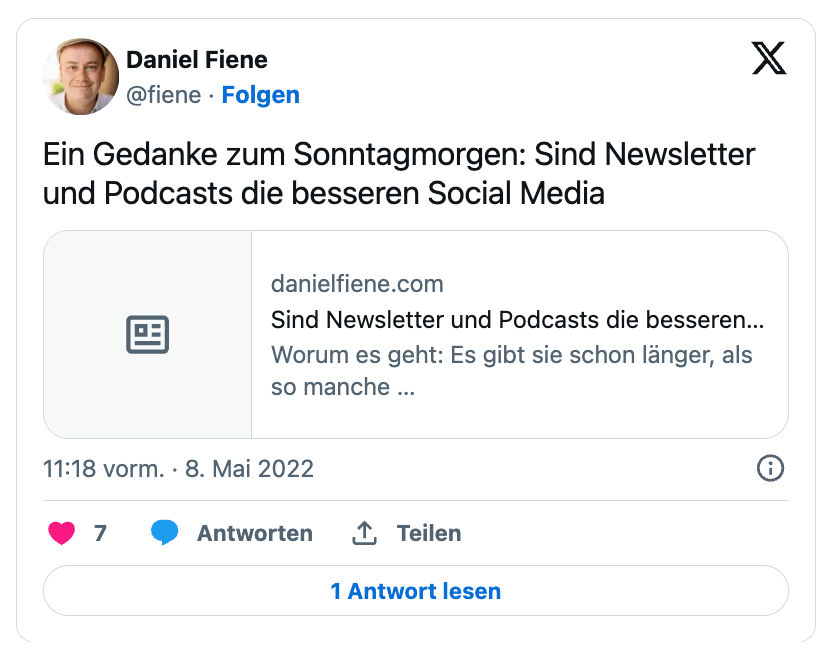Click the Teilen label
This screenshot has height=656, width=838.
point(429,533)
